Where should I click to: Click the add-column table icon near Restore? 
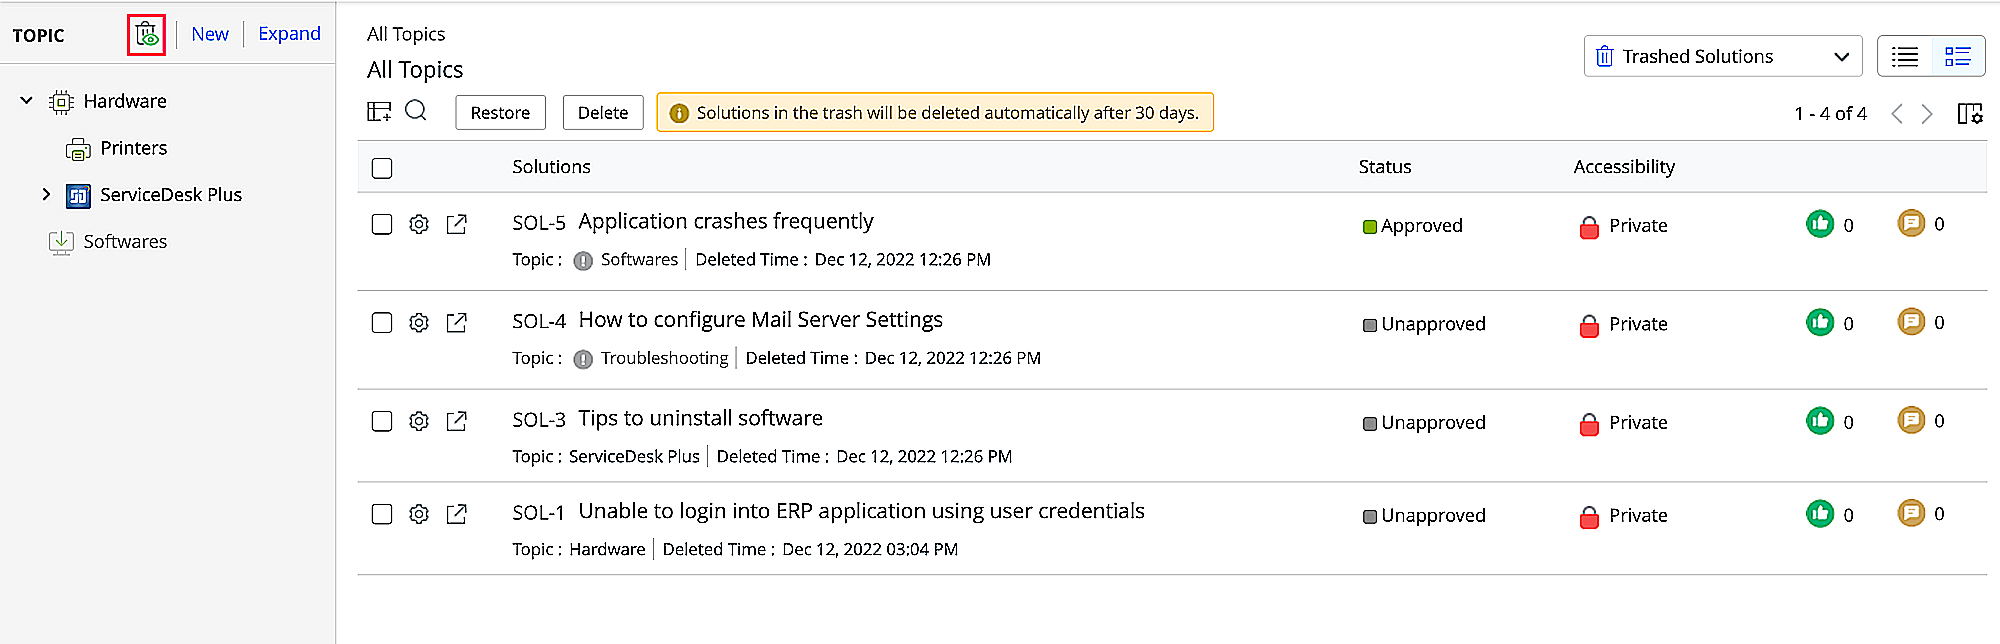coord(379,111)
